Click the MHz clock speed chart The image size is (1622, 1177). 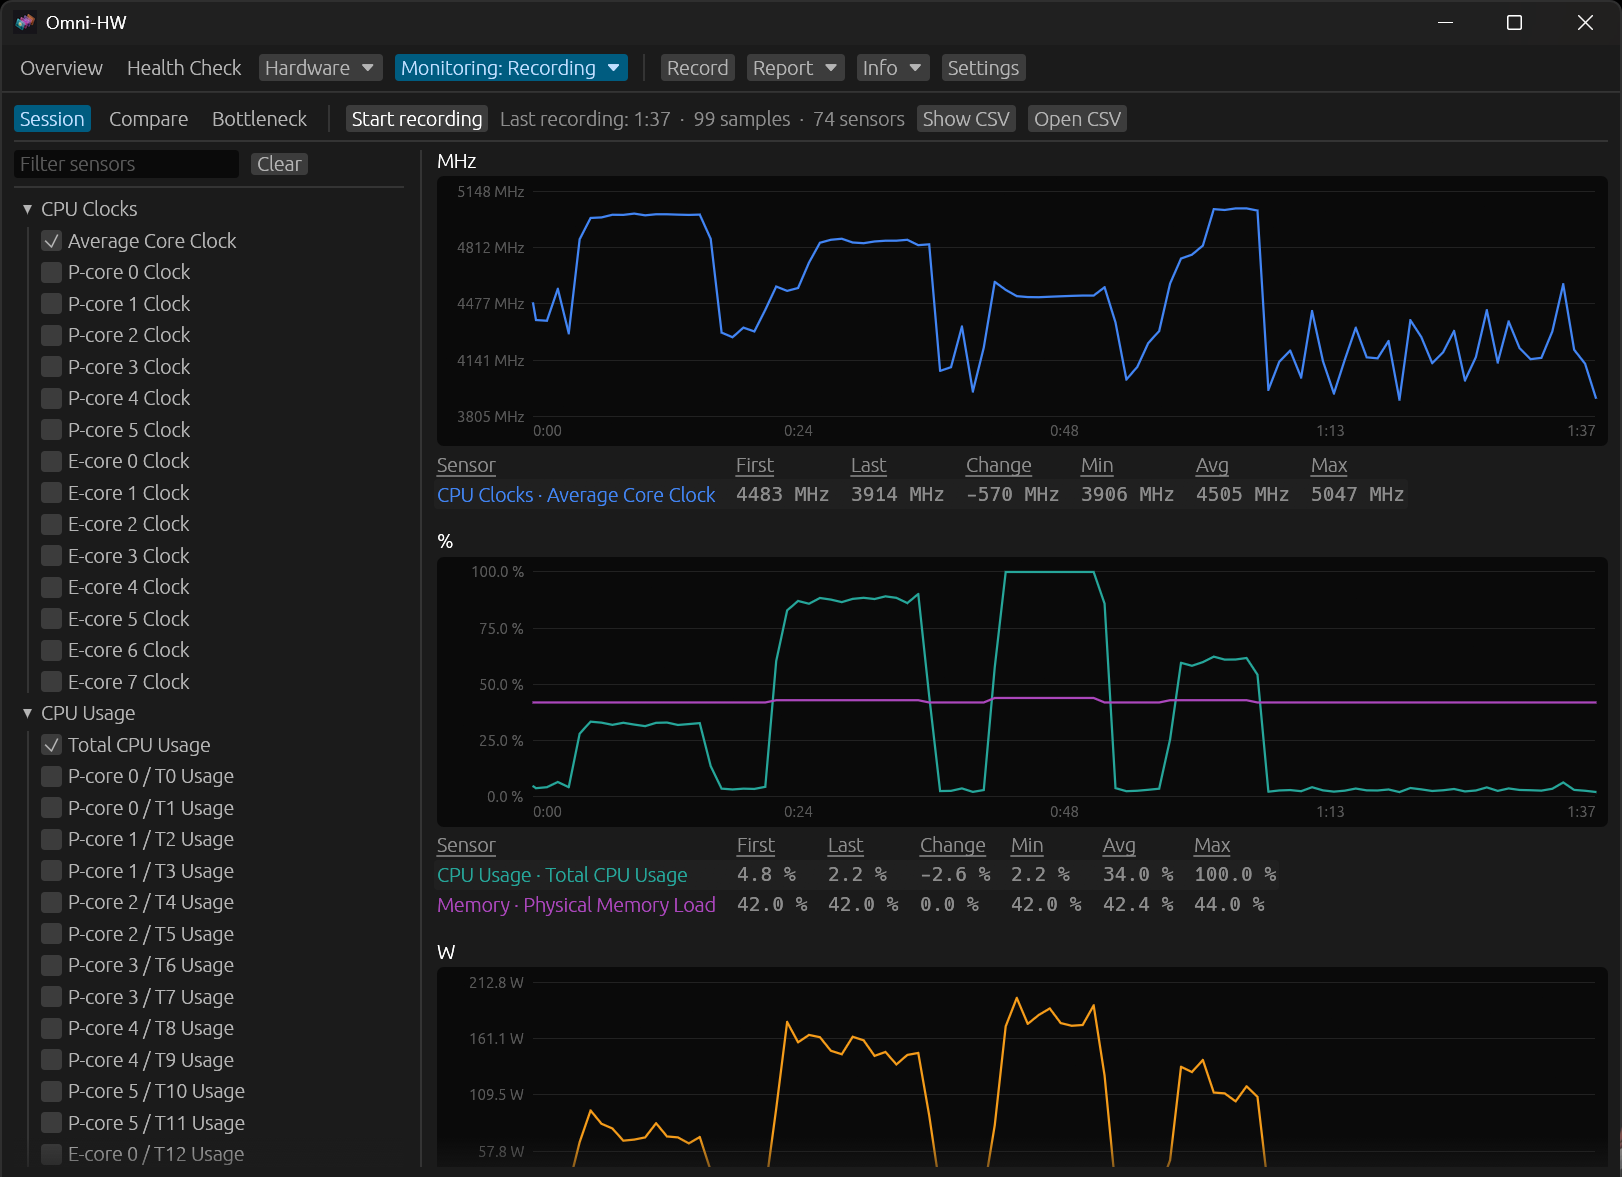coord(1022,311)
